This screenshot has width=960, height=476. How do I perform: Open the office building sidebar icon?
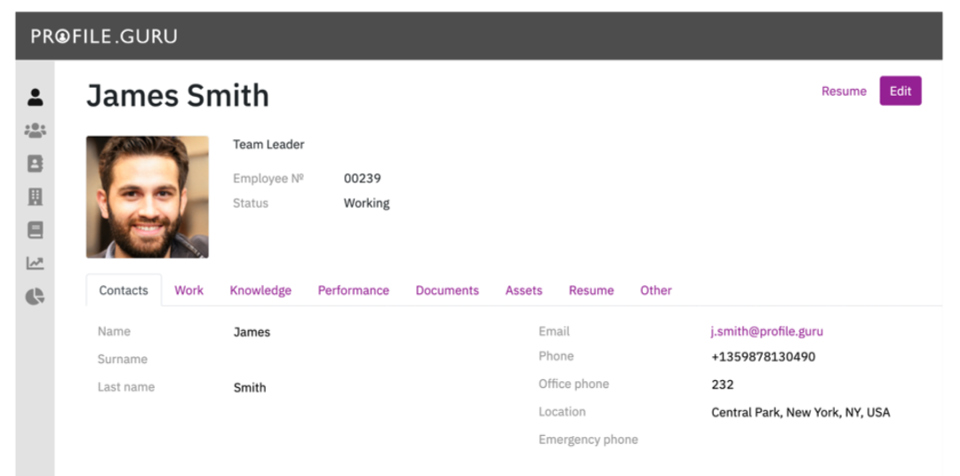click(x=35, y=197)
